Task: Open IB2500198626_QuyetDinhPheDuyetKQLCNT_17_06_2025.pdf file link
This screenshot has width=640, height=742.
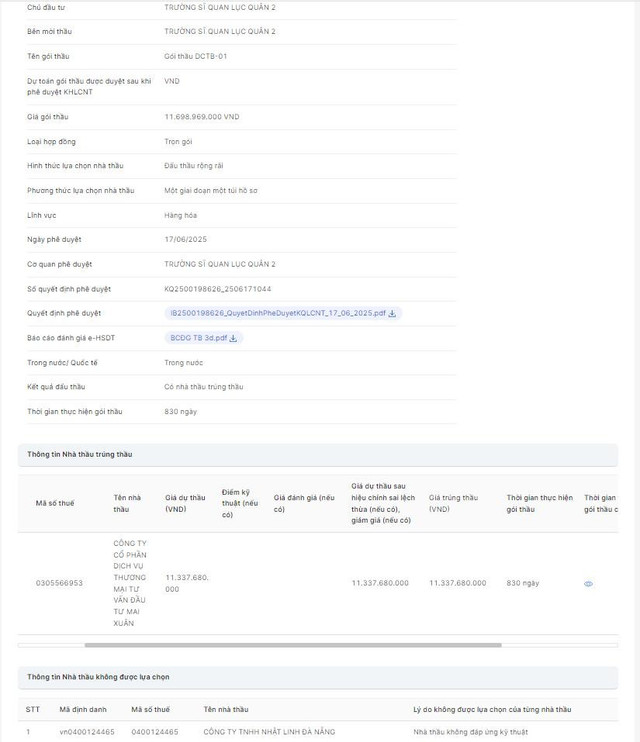Action: pyautogui.click(x=277, y=313)
